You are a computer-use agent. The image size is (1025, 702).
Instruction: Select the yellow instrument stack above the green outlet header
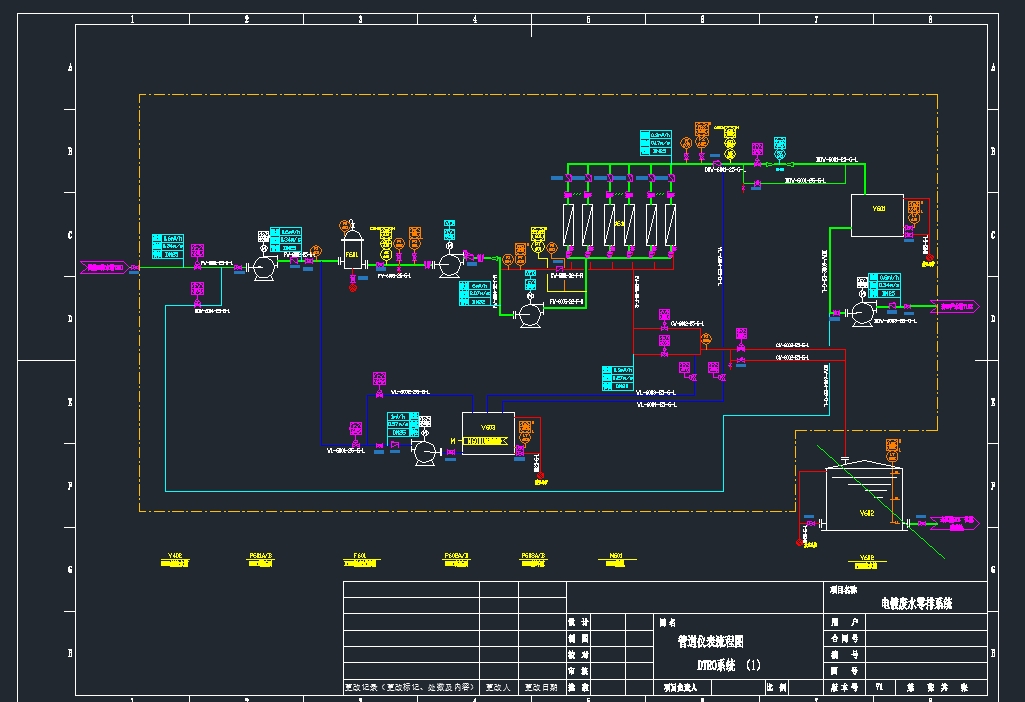pos(730,142)
